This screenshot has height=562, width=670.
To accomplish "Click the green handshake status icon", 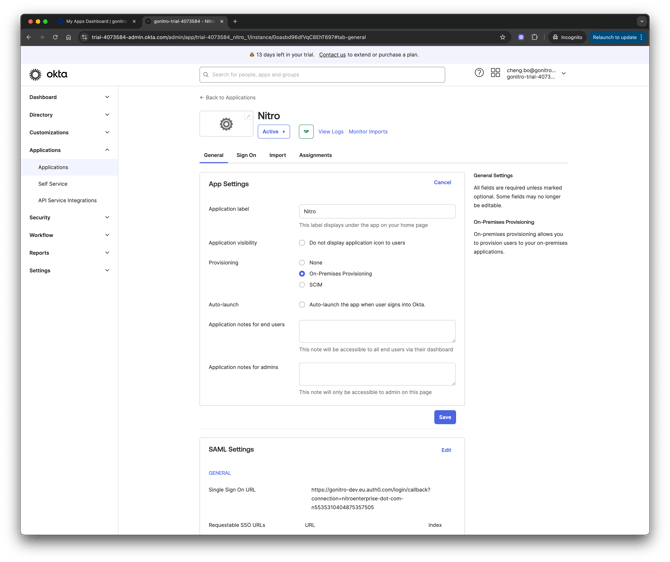I will [306, 132].
